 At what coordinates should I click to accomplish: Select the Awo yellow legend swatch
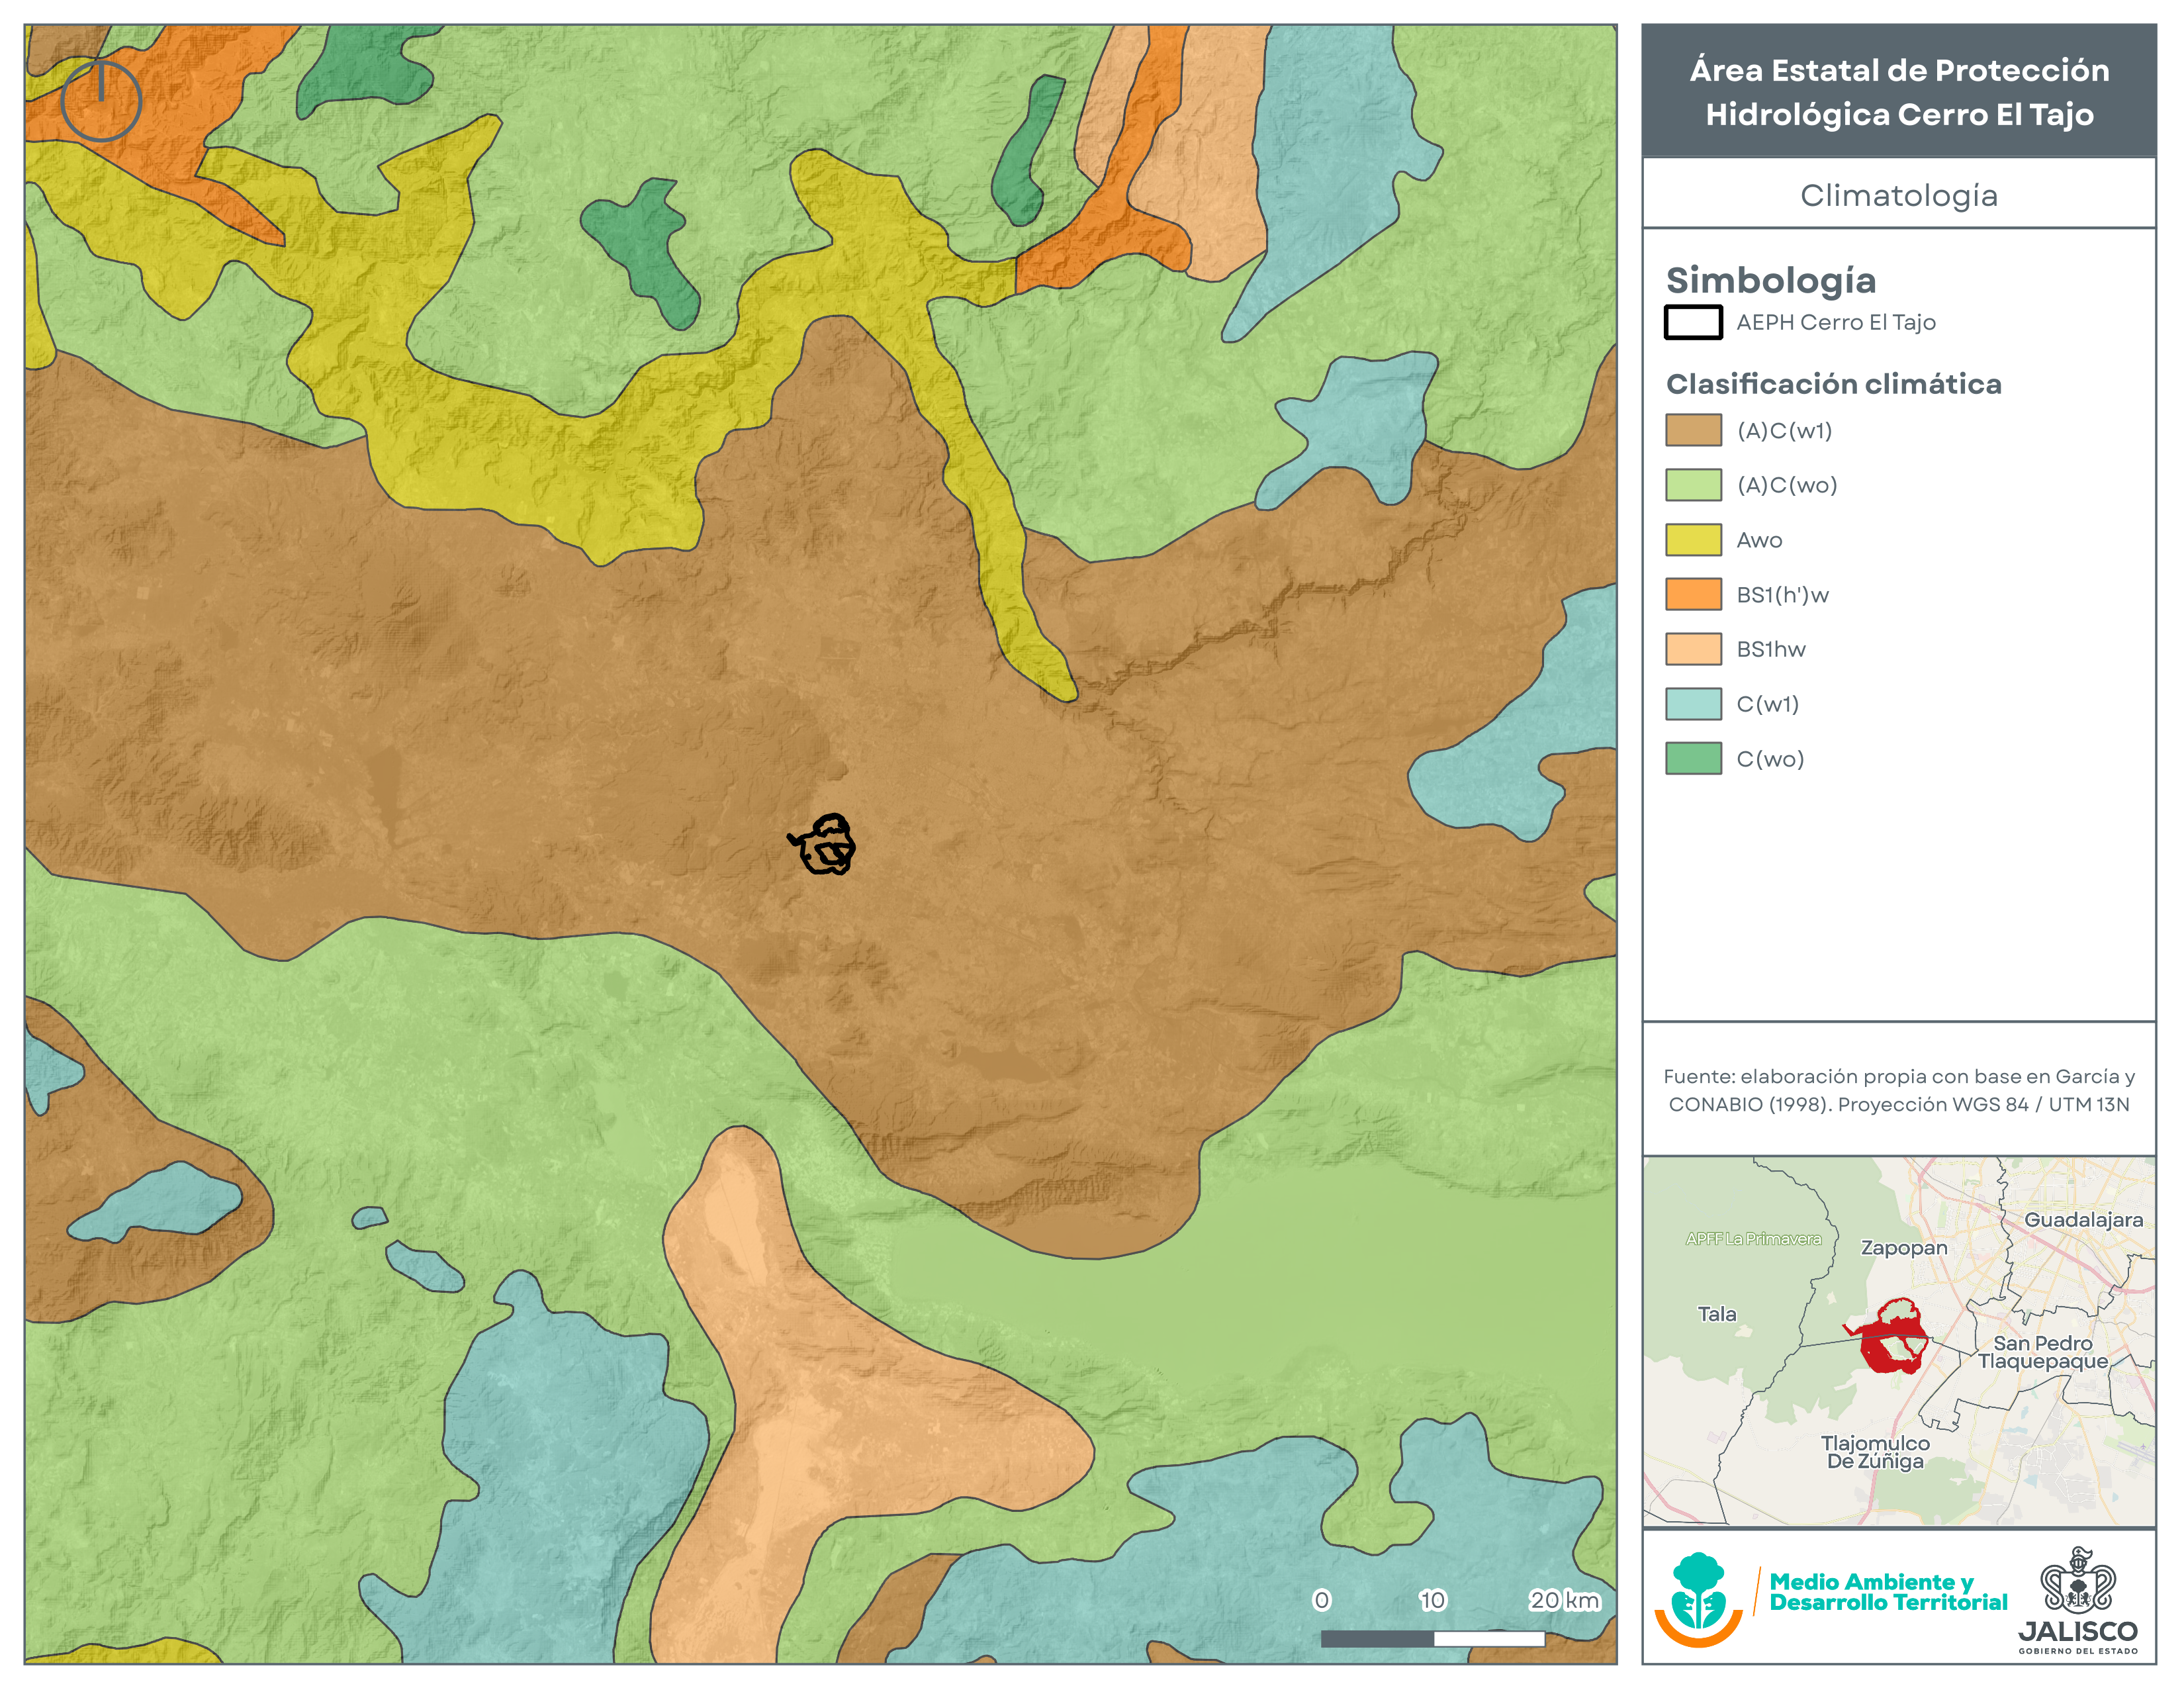tap(1693, 540)
